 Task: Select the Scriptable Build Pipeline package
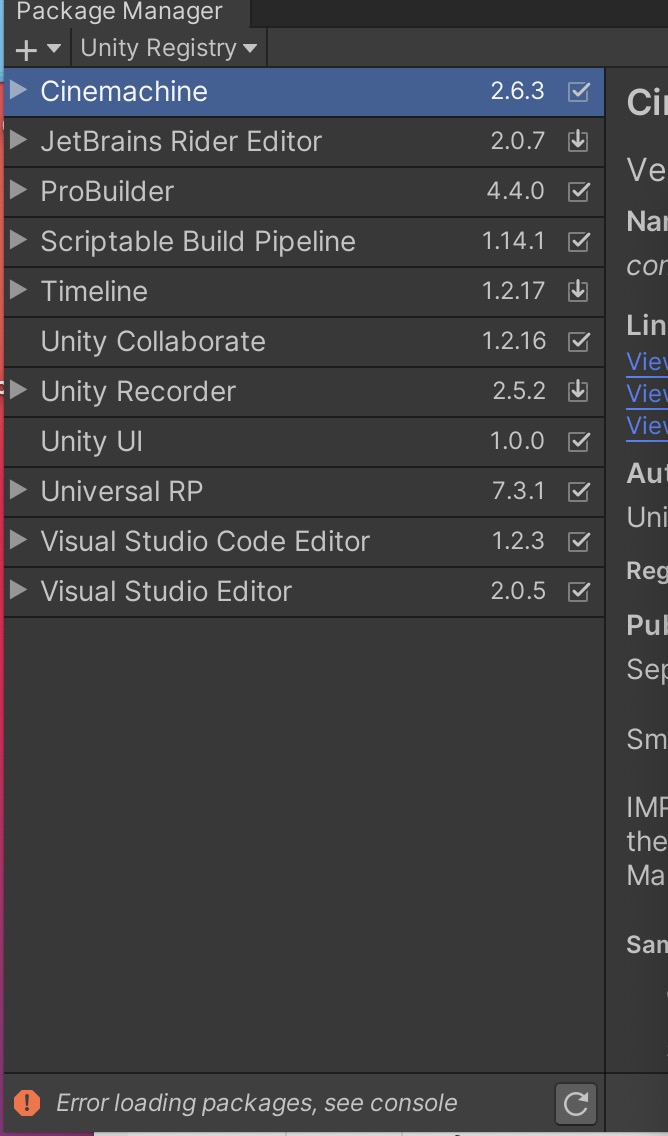[x=304, y=241]
